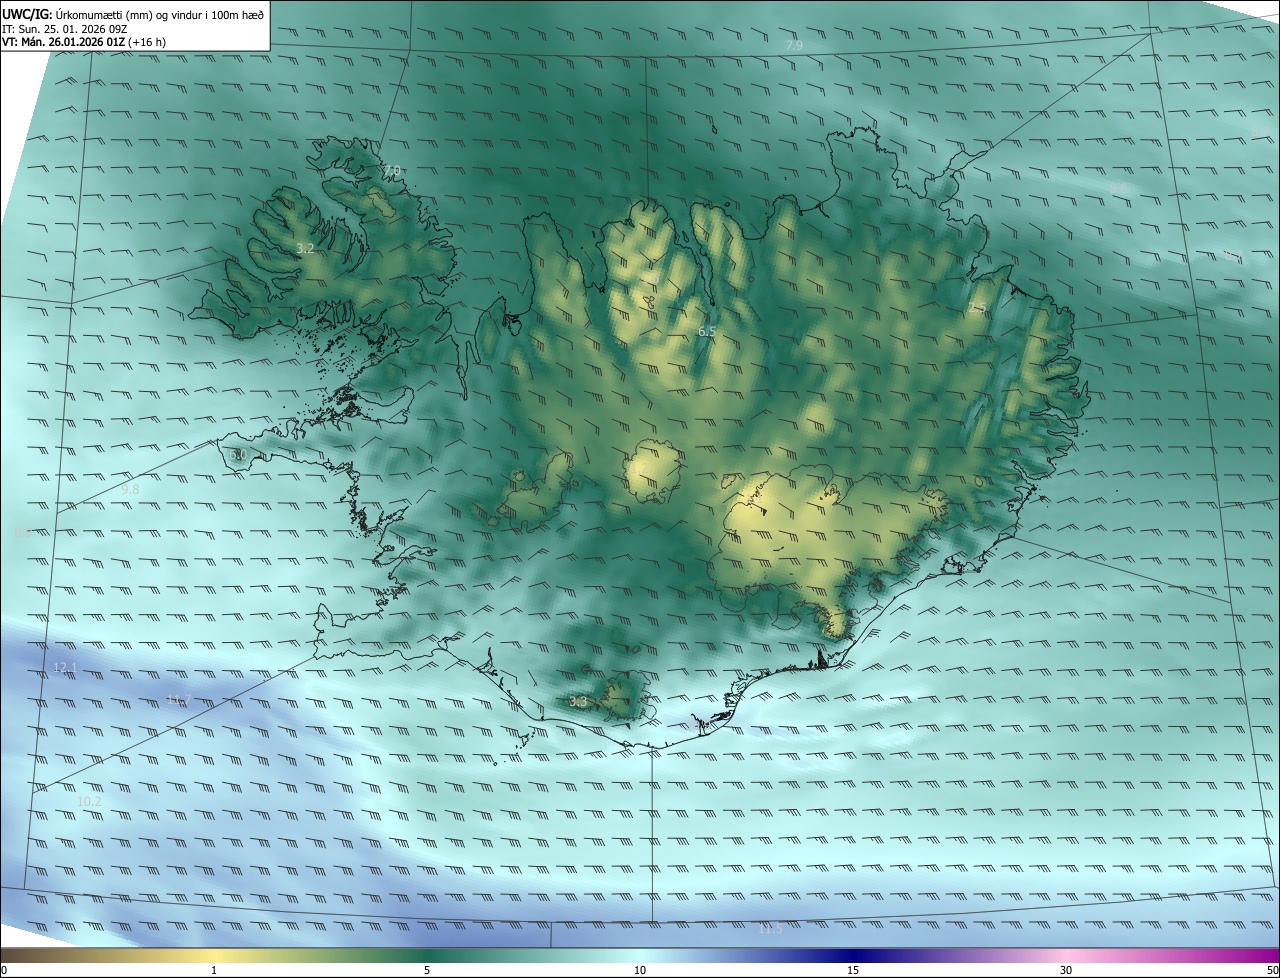Pick the dark green colour above tick 5
1280x978 pixels.
point(427,955)
